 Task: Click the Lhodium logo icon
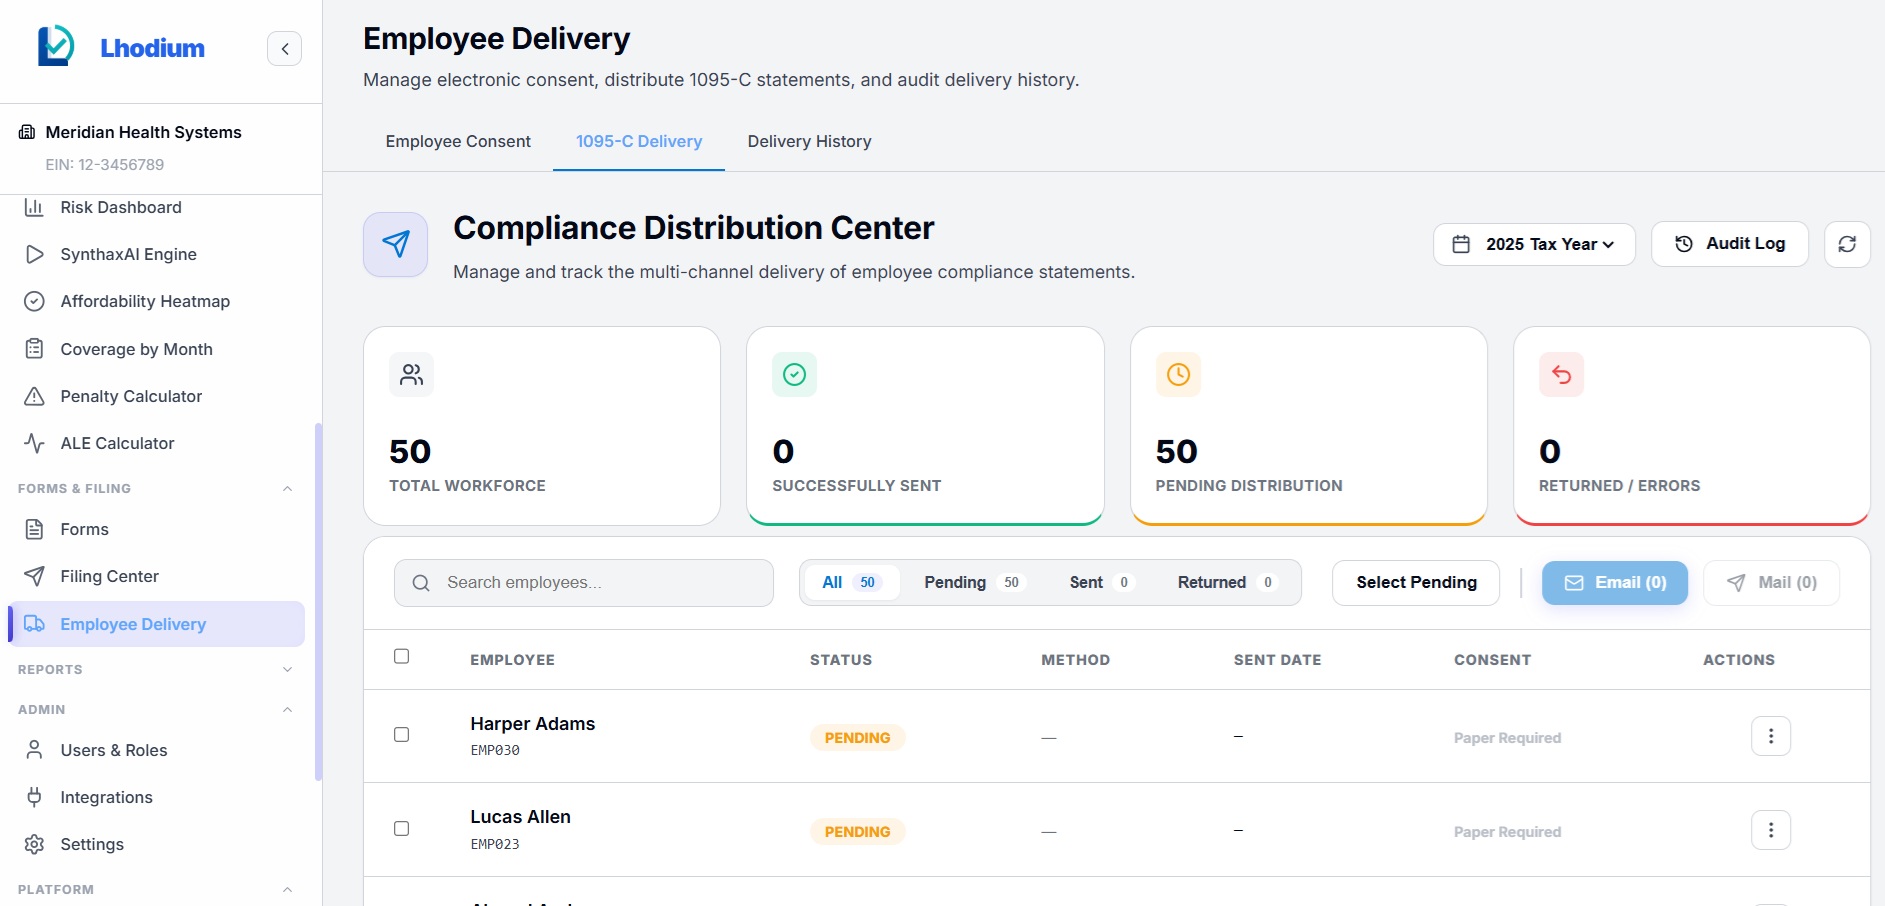[x=56, y=46]
